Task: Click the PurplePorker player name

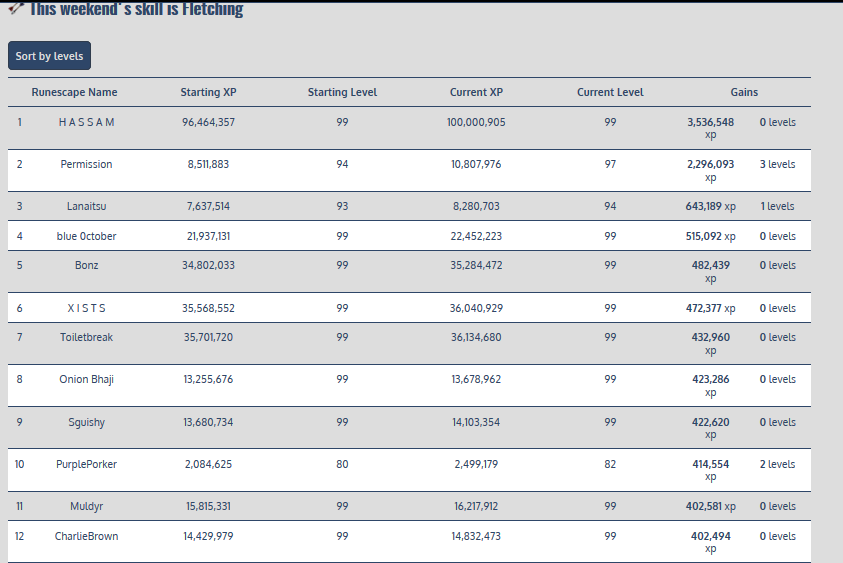Action: coord(86,464)
